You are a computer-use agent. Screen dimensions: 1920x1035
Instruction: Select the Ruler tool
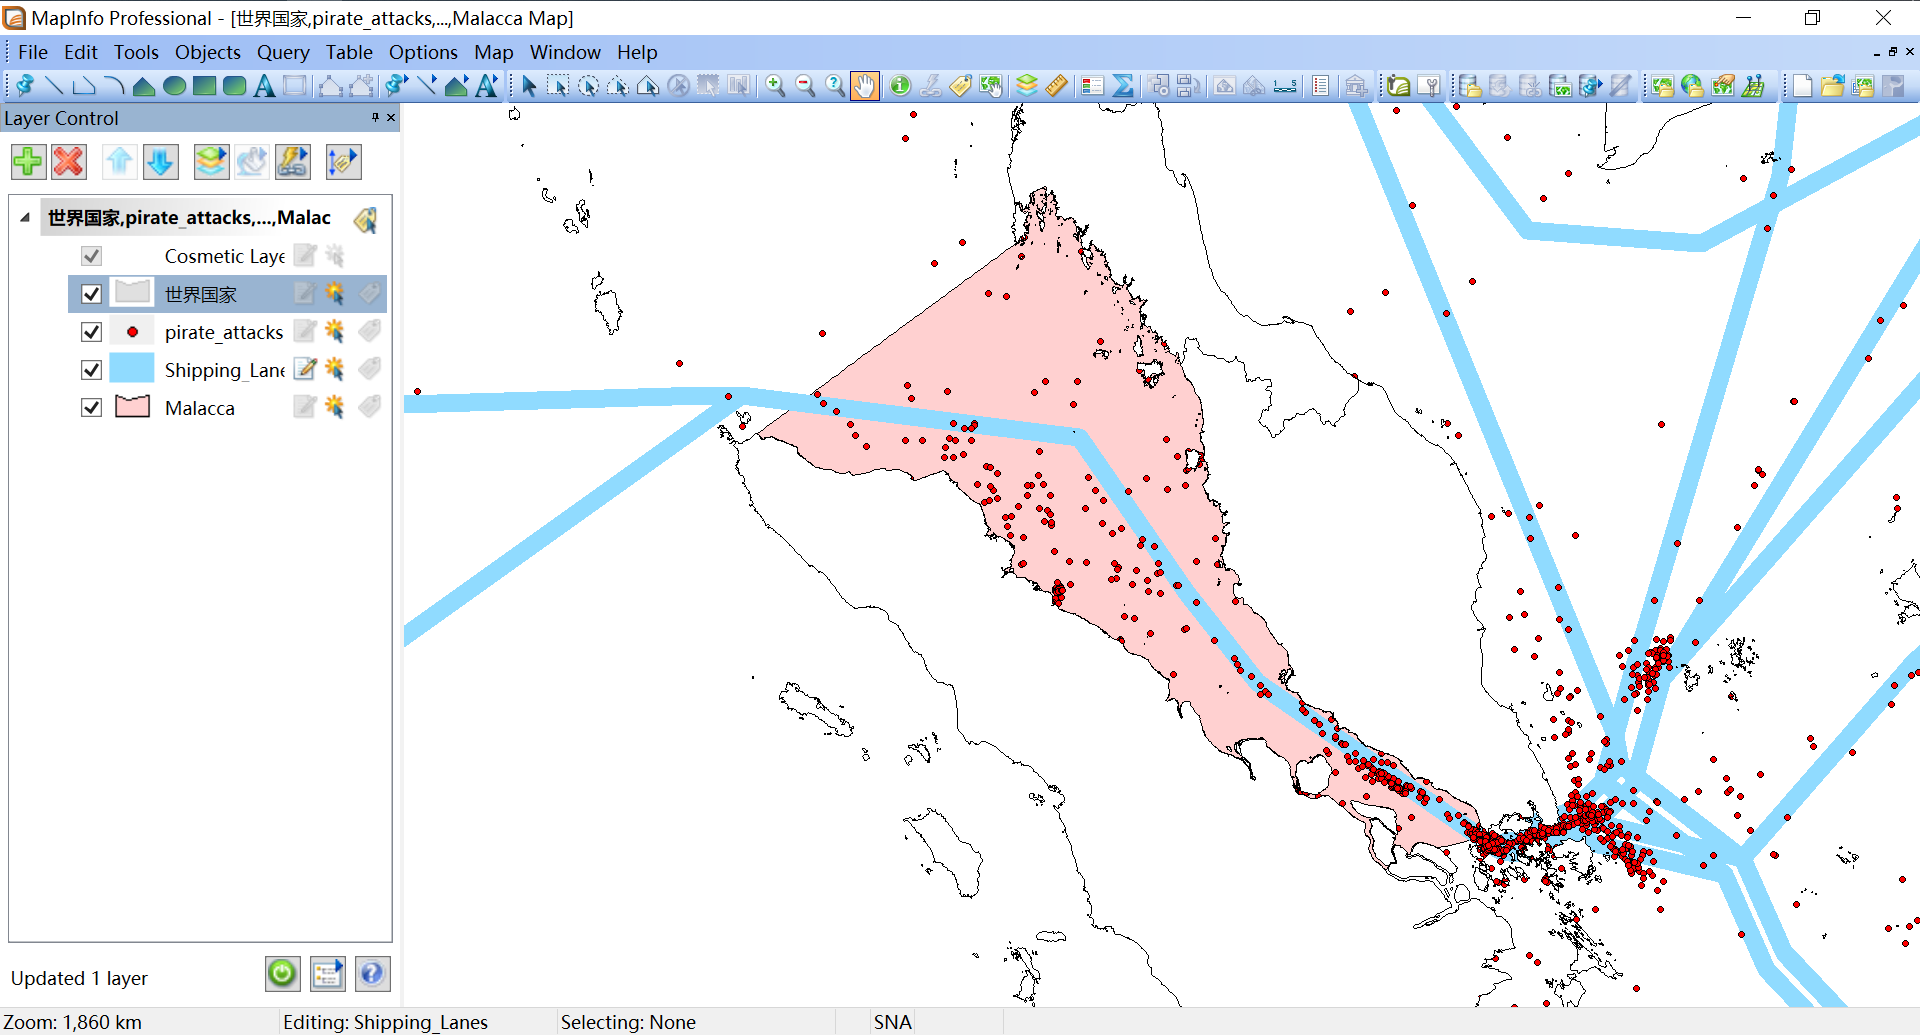[x=1057, y=86]
